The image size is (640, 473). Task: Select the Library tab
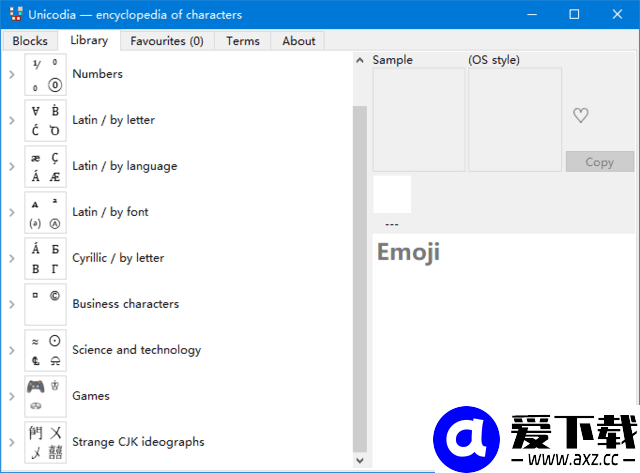click(89, 40)
